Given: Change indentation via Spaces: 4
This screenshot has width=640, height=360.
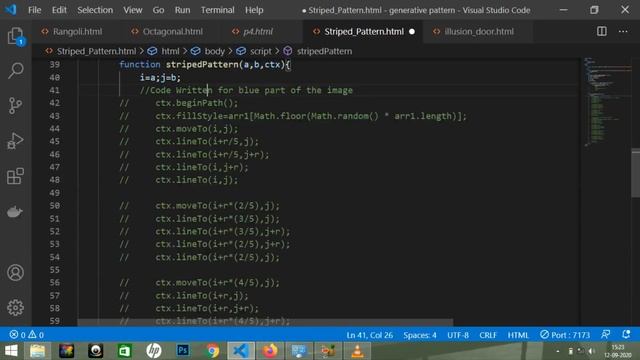Looking at the screenshot, I should point(420,335).
